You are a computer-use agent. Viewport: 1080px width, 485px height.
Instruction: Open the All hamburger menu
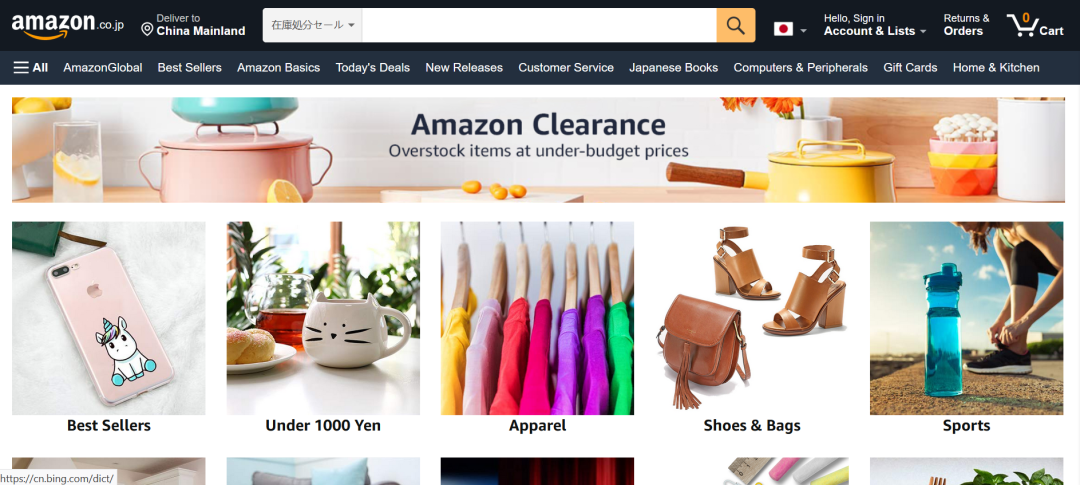[x=30, y=68]
